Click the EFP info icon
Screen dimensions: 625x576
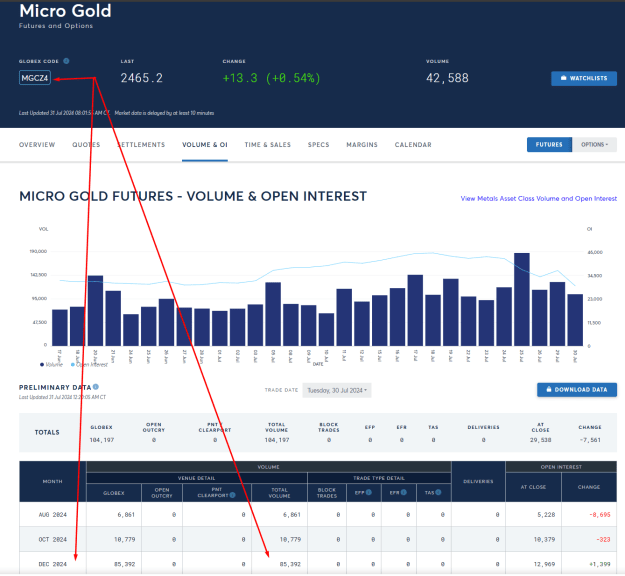click(x=369, y=492)
